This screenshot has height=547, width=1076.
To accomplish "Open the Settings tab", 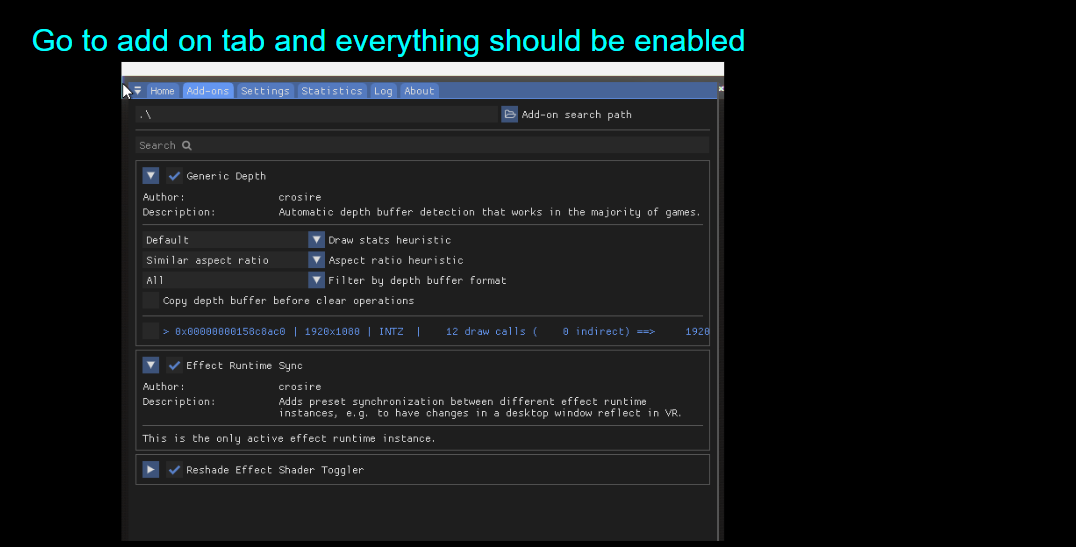I will click(265, 91).
